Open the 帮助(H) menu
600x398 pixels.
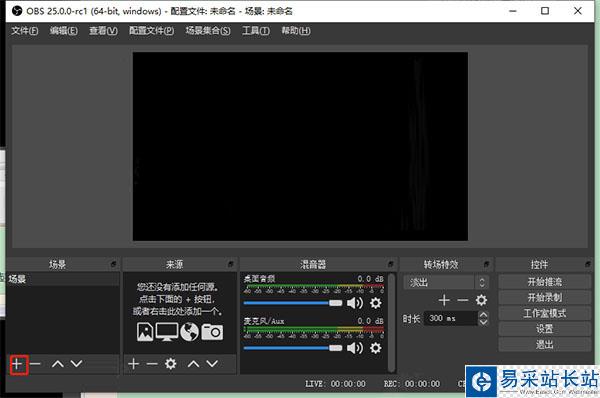pyautogui.click(x=296, y=31)
